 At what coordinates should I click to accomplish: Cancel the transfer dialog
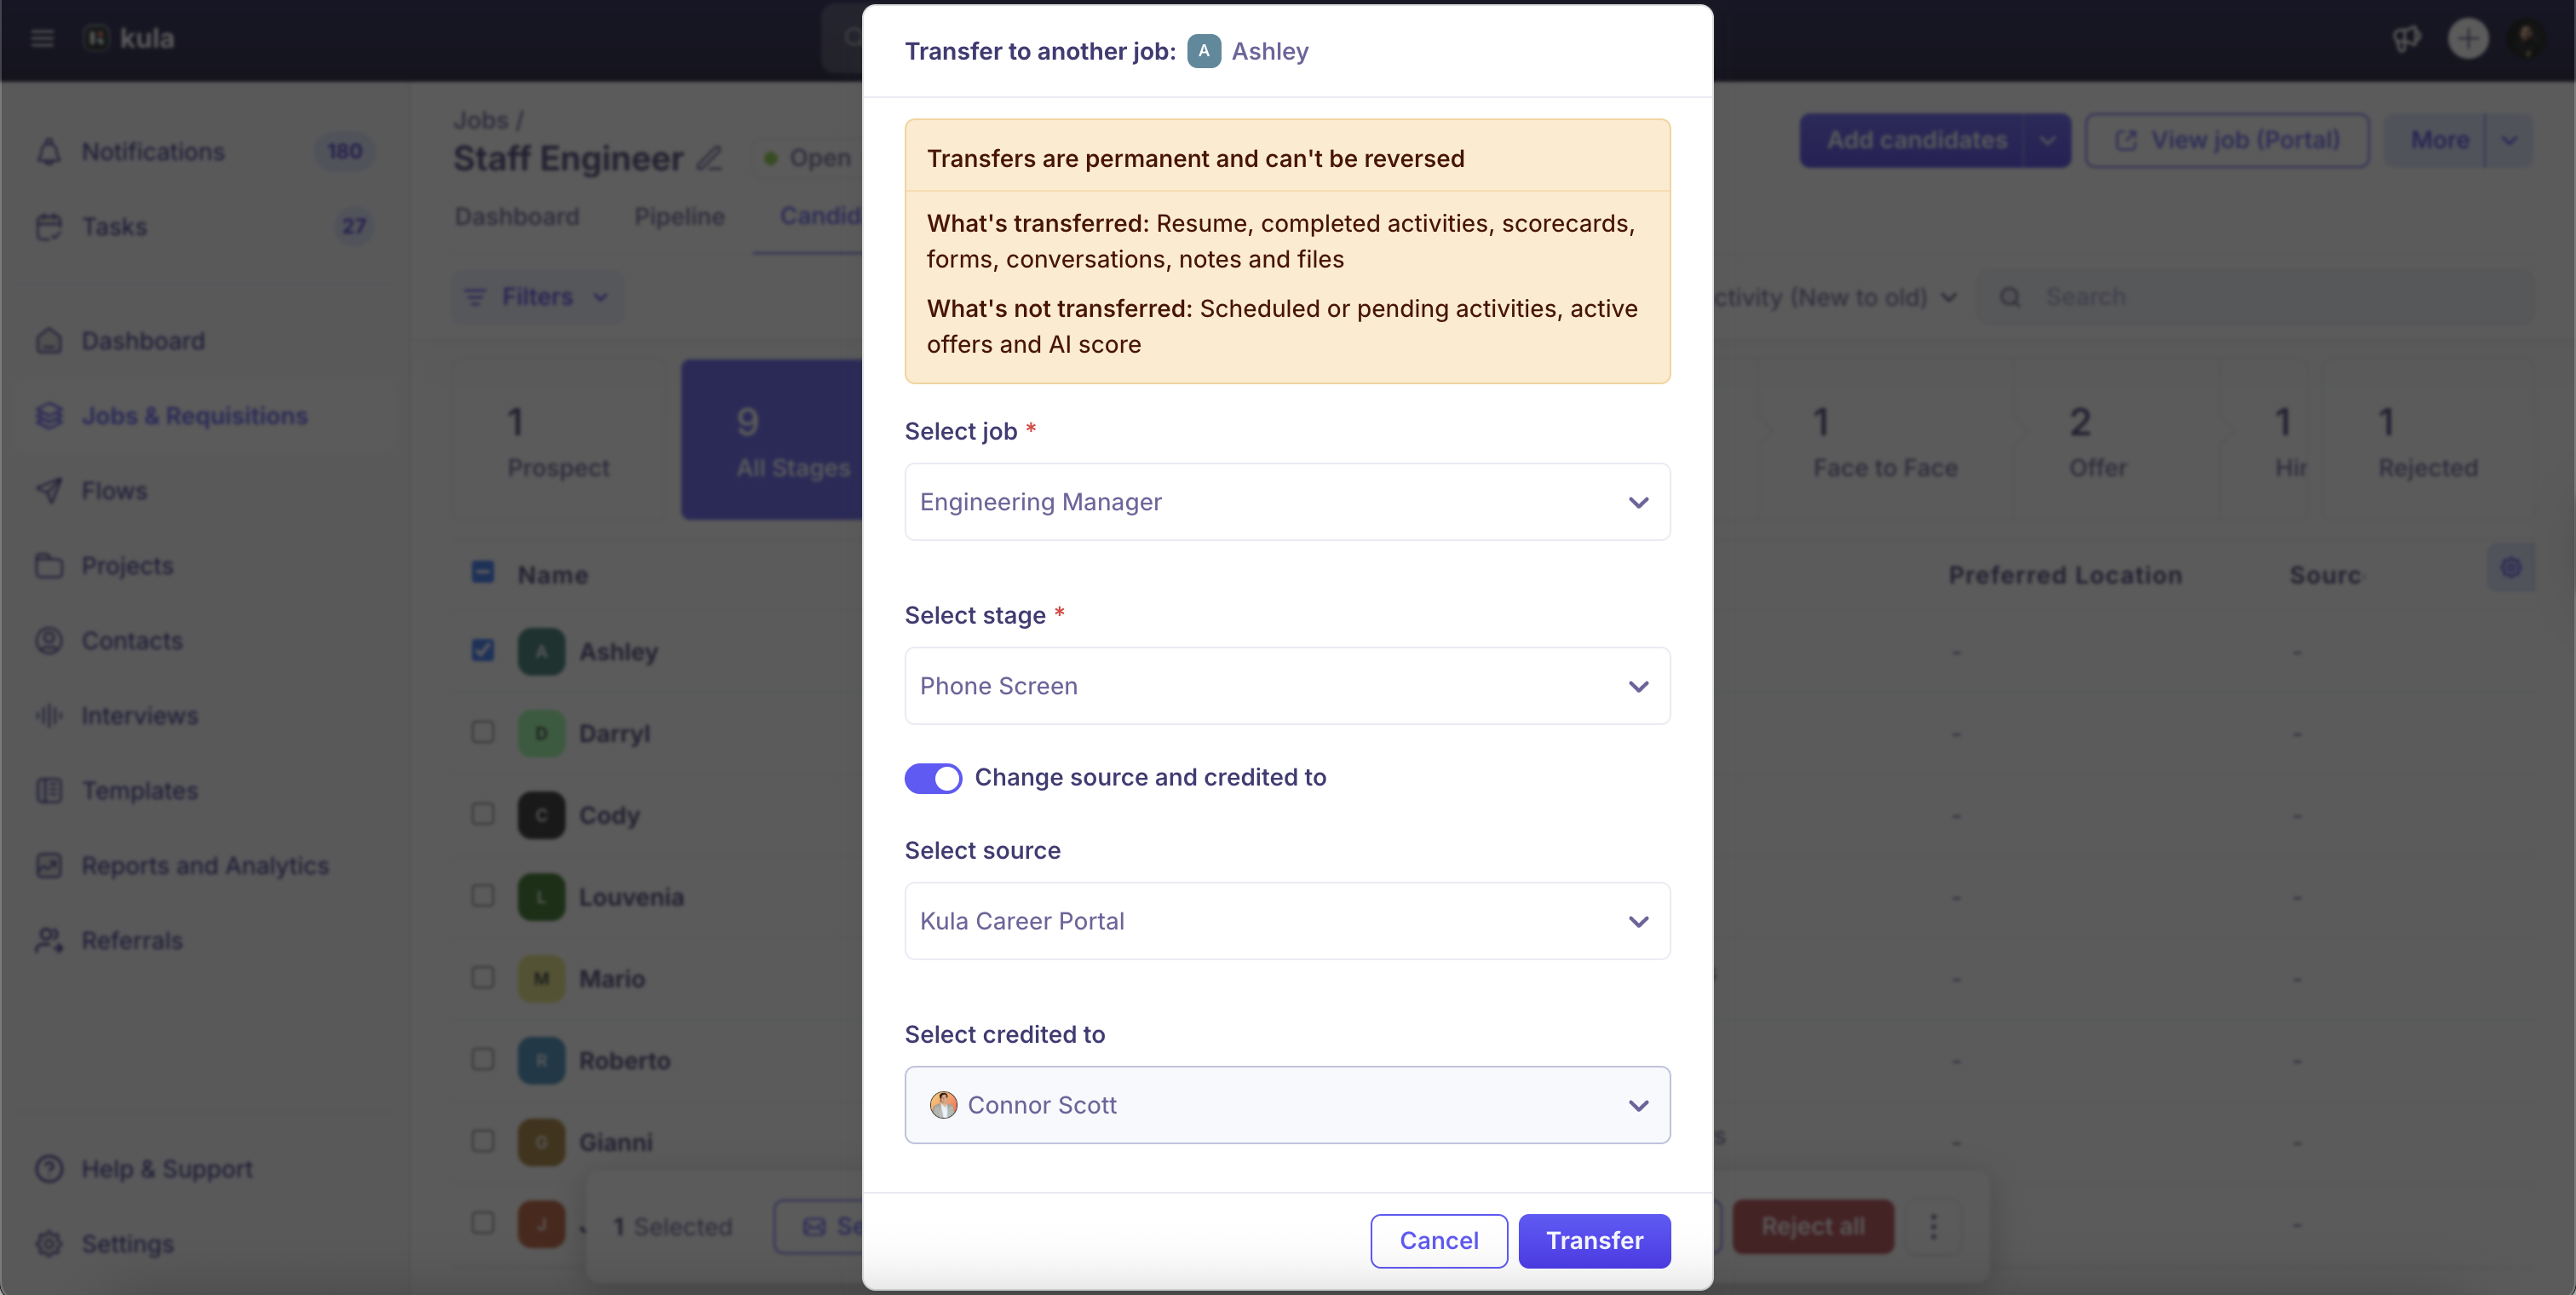tap(1438, 1240)
